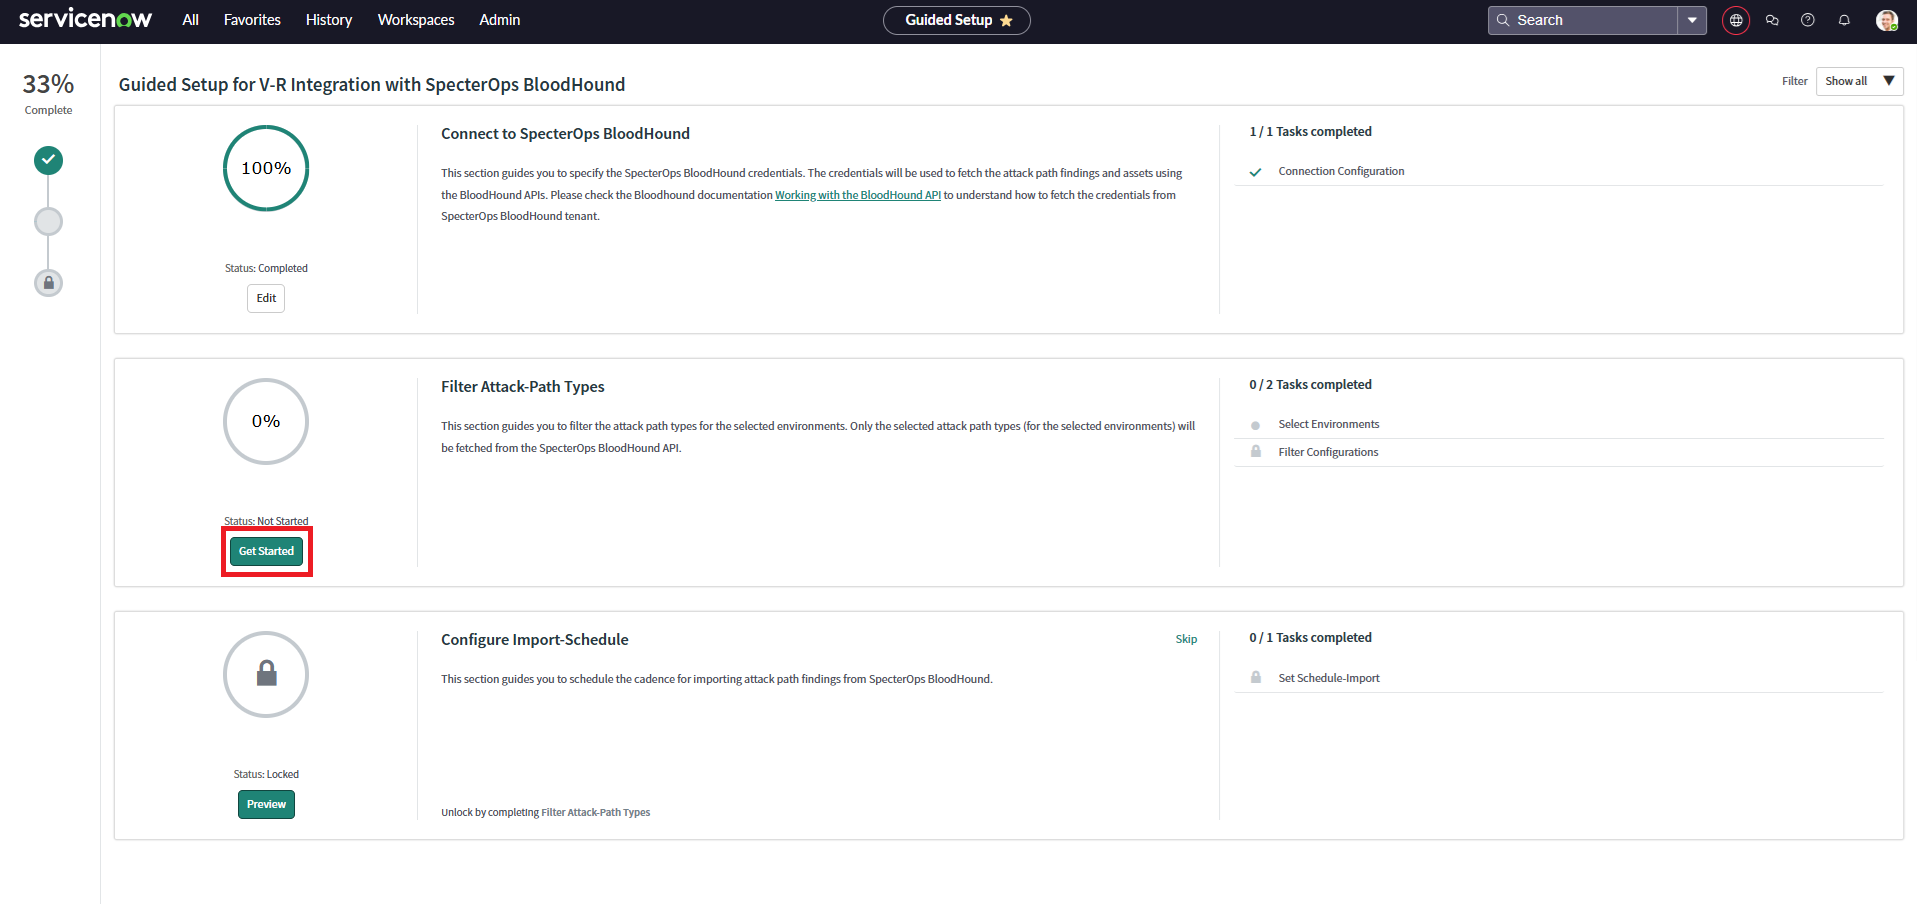The width and height of the screenshot is (1917, 904).
Task: Click the Status: Completed label
Action: (266, 268)
